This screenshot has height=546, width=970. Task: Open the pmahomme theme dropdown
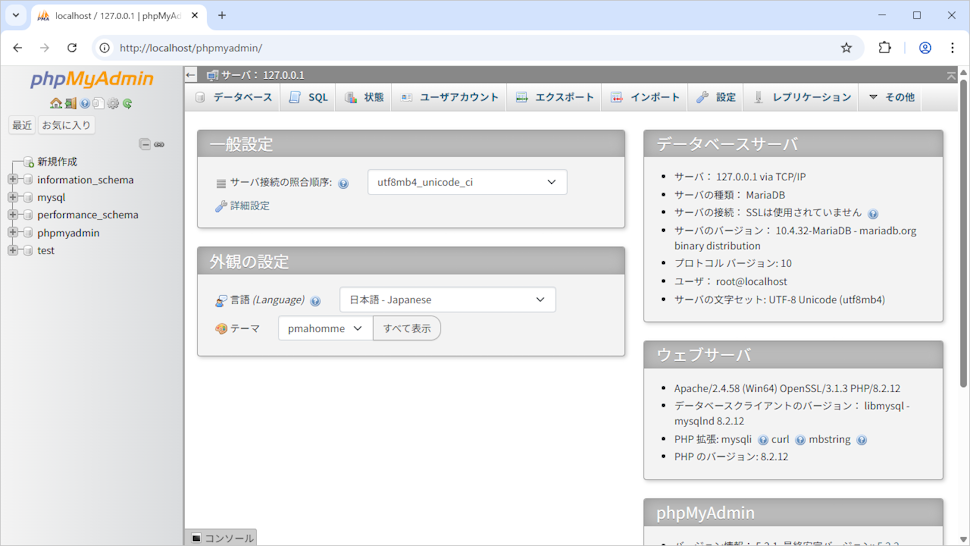(x=325, y=328)
